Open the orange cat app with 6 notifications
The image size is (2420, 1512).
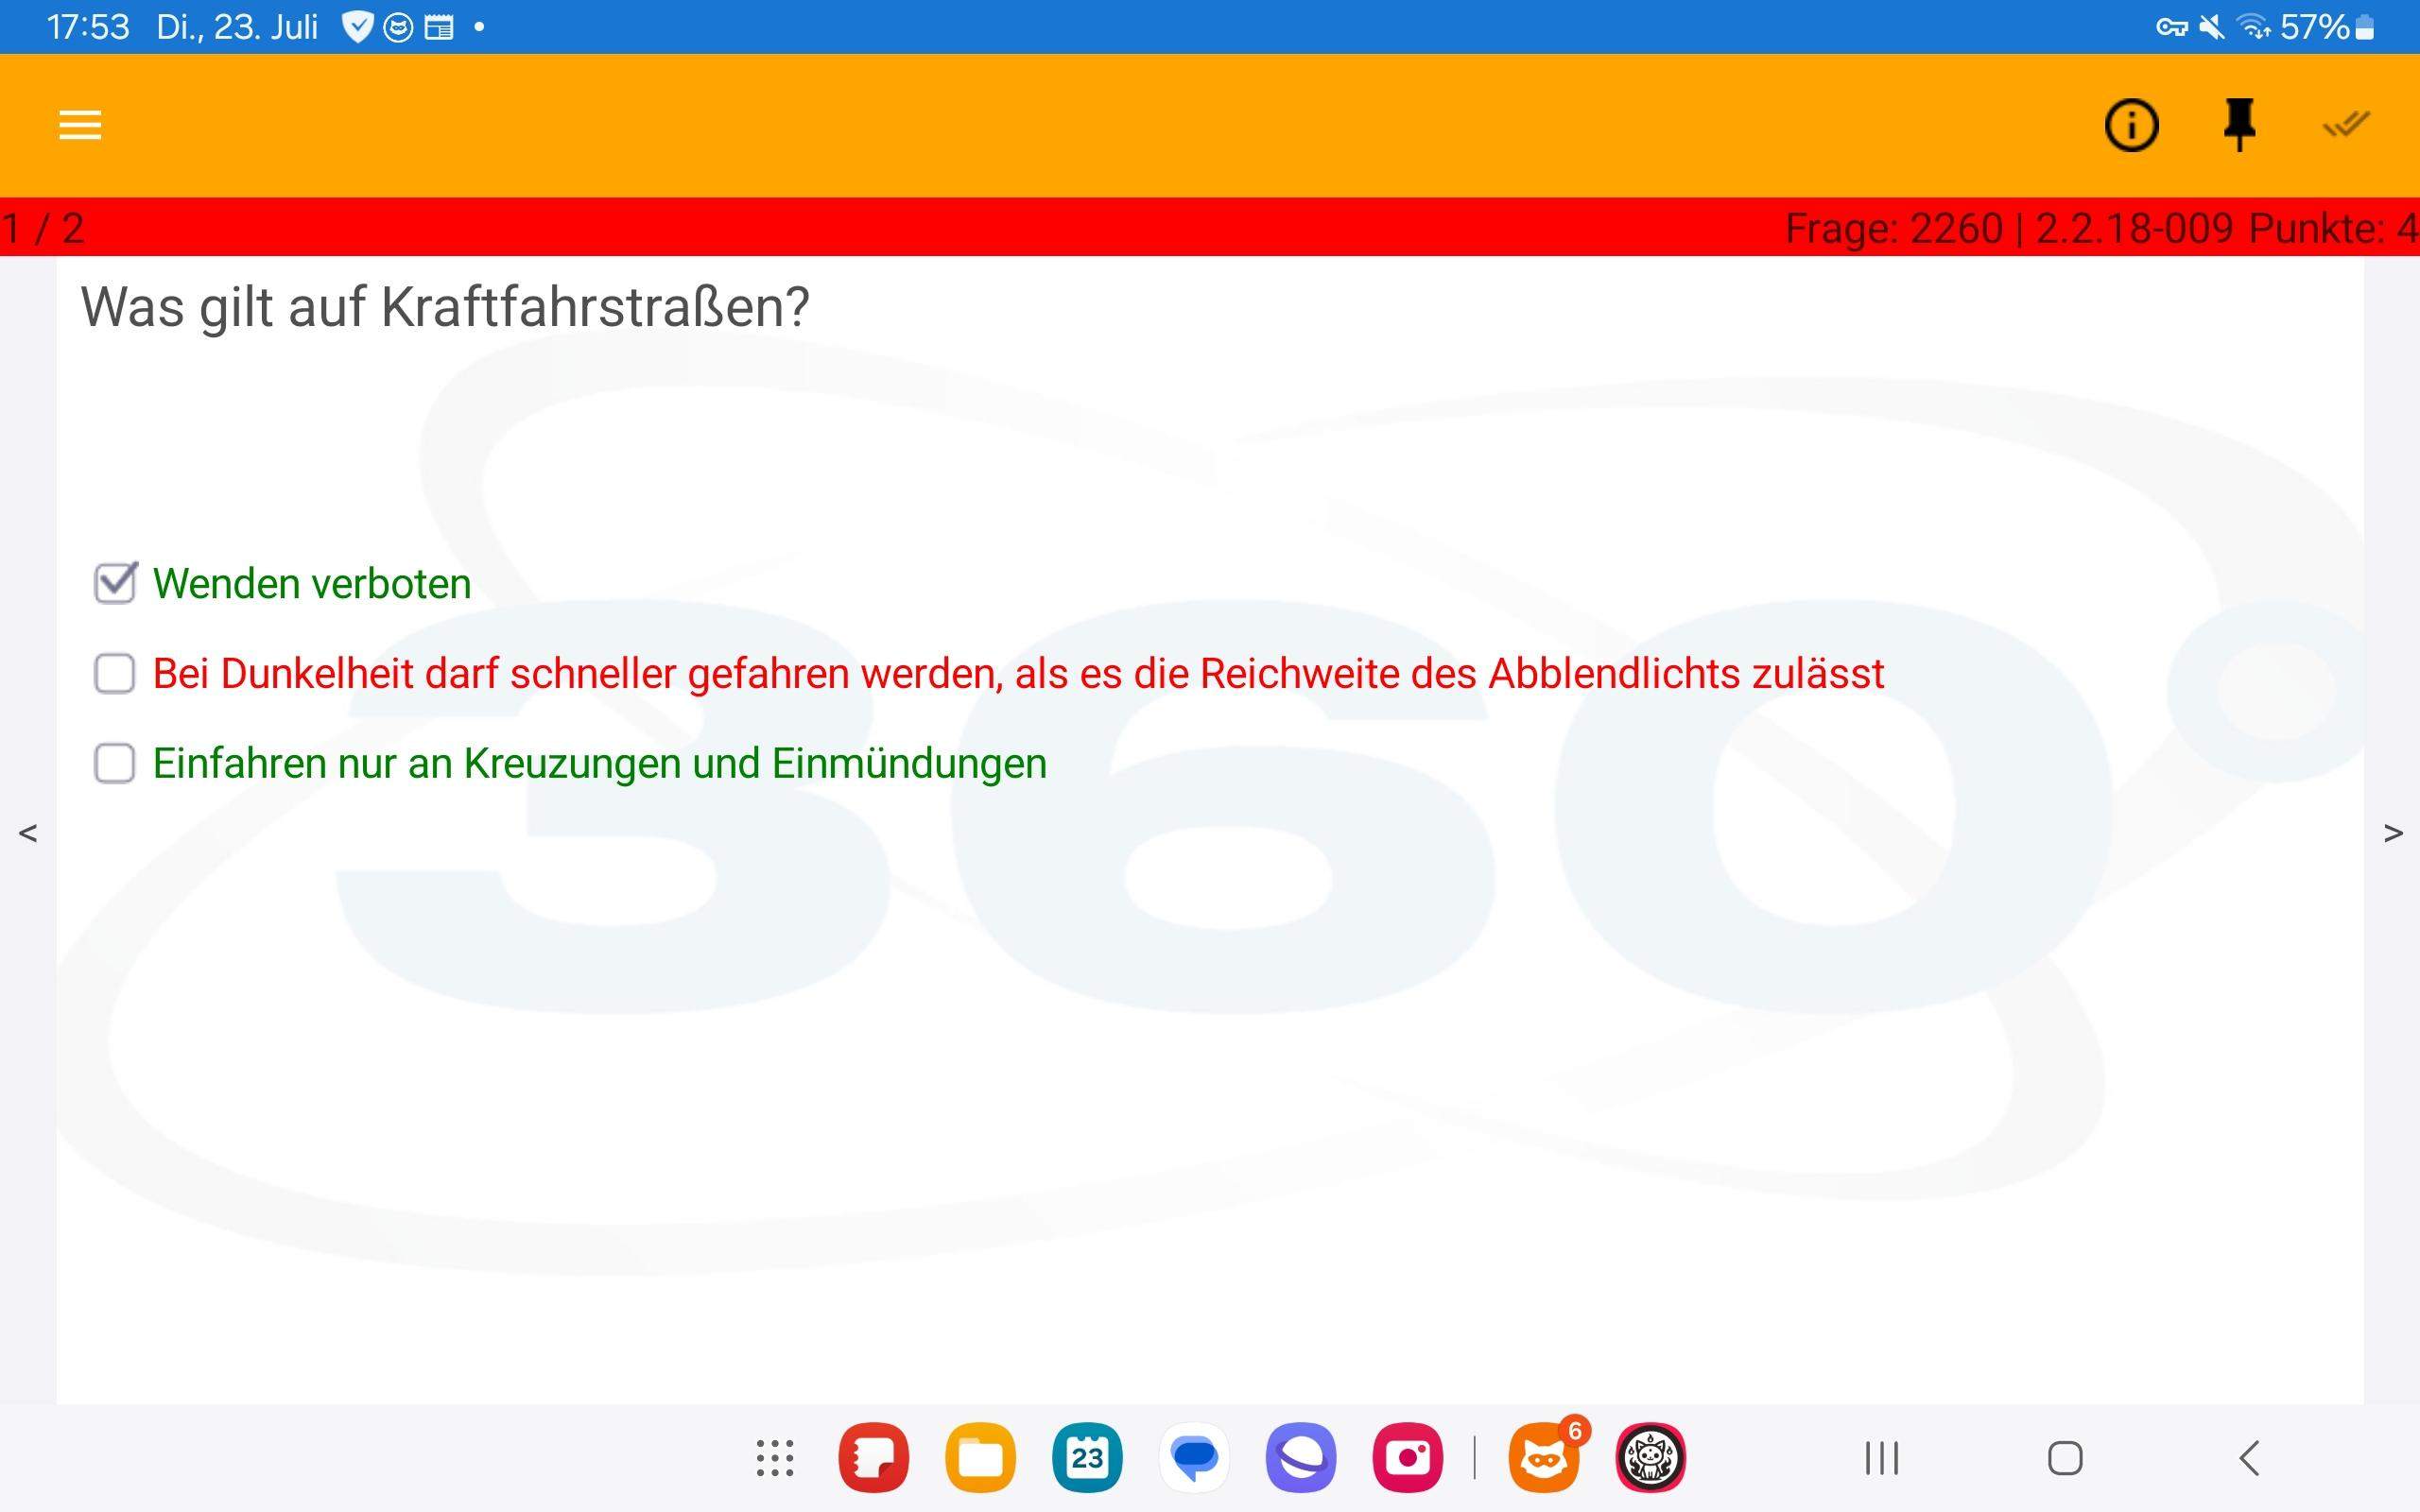pos(1545,1458)
